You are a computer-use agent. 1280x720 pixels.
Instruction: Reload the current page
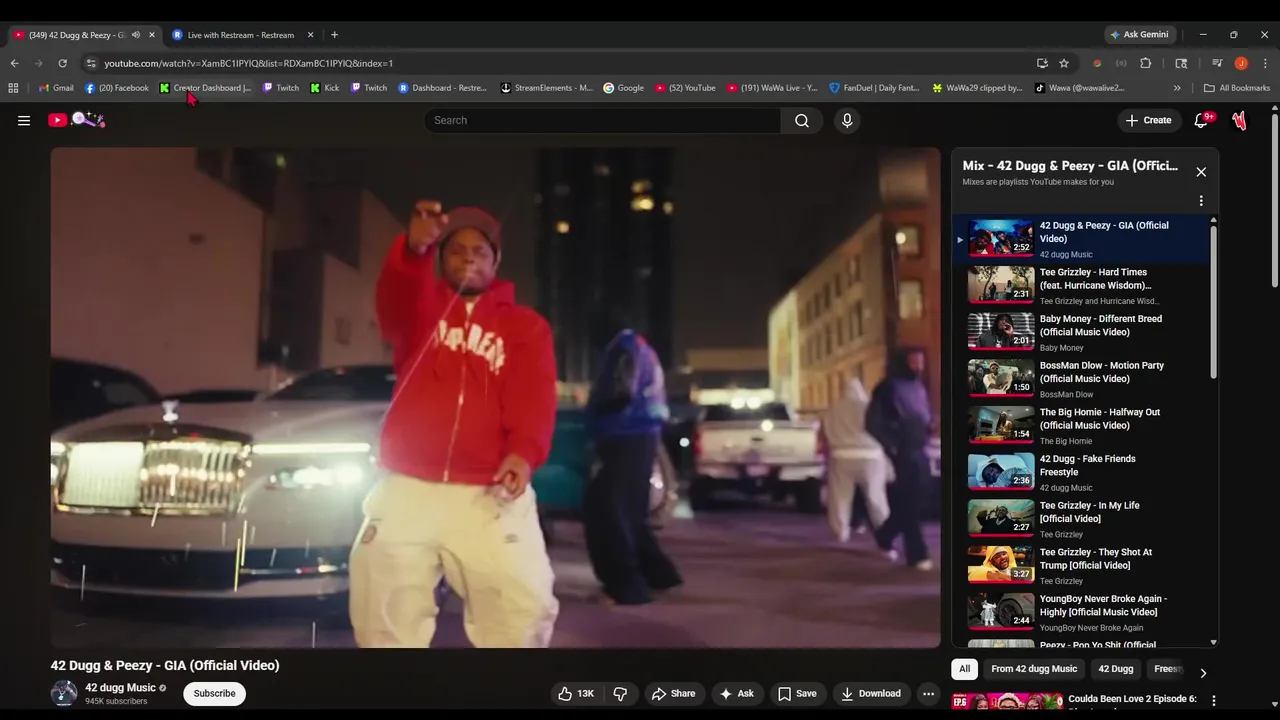(62, 63)
